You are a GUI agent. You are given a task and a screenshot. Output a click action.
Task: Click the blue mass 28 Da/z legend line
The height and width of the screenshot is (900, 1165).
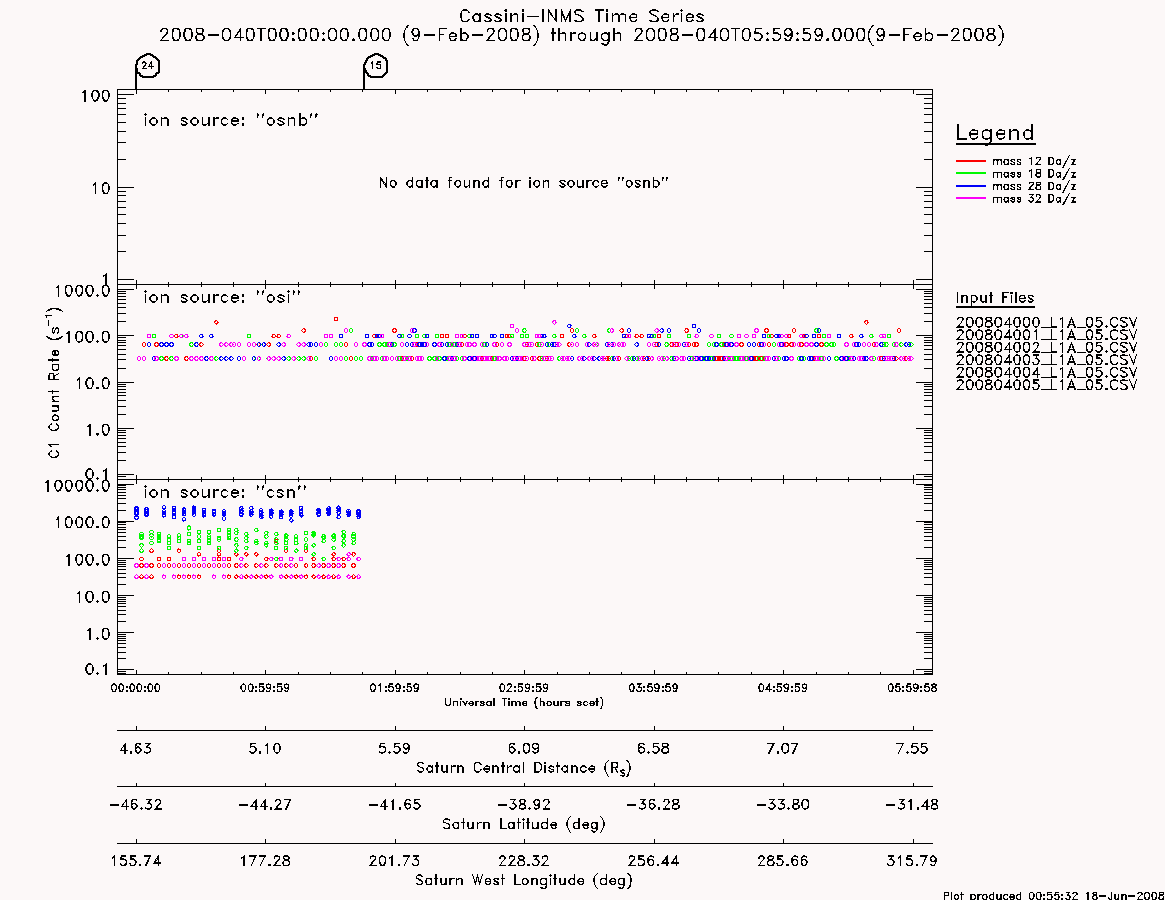coord(970,187)
